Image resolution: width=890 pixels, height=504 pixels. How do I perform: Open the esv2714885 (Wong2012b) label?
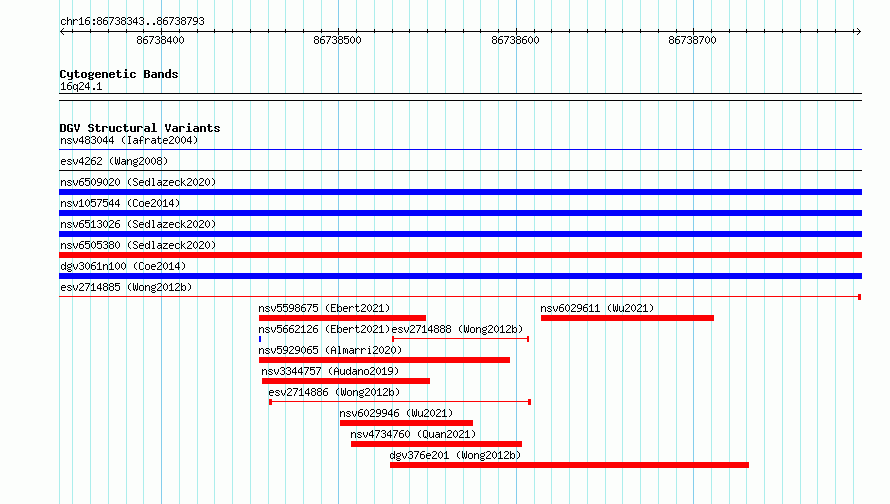click(126, 287)
